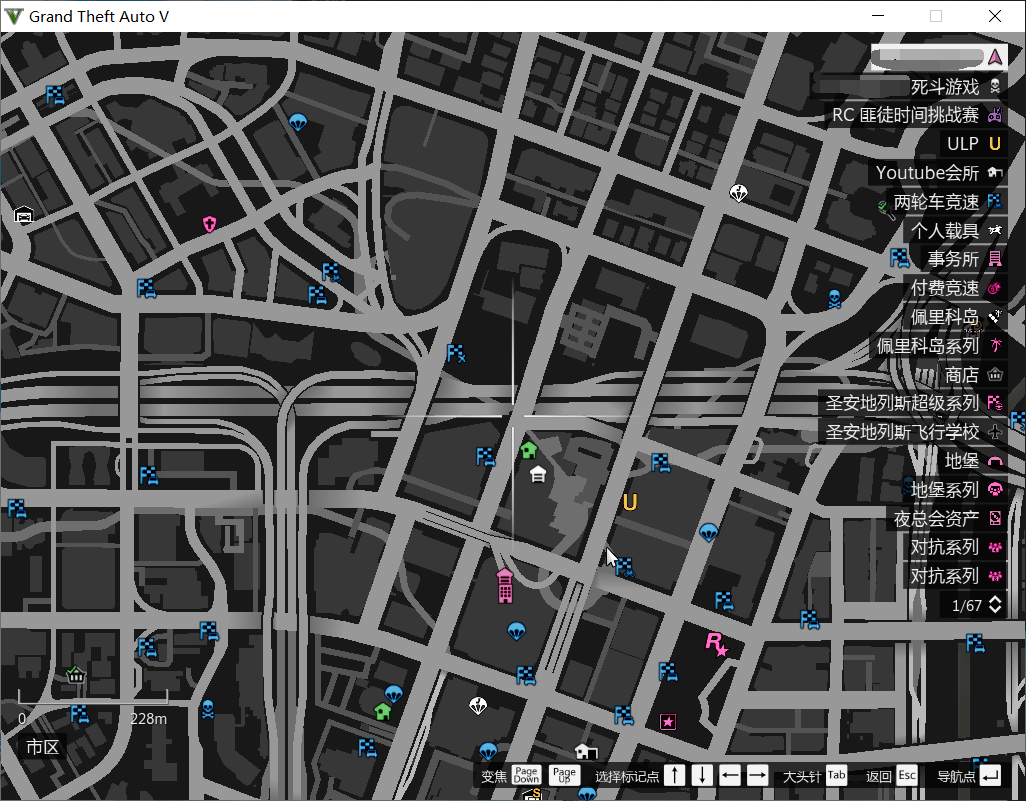Select the 事务所 legend row
1026x801 pixels.
pyautogui.click(x=964, y=259)
